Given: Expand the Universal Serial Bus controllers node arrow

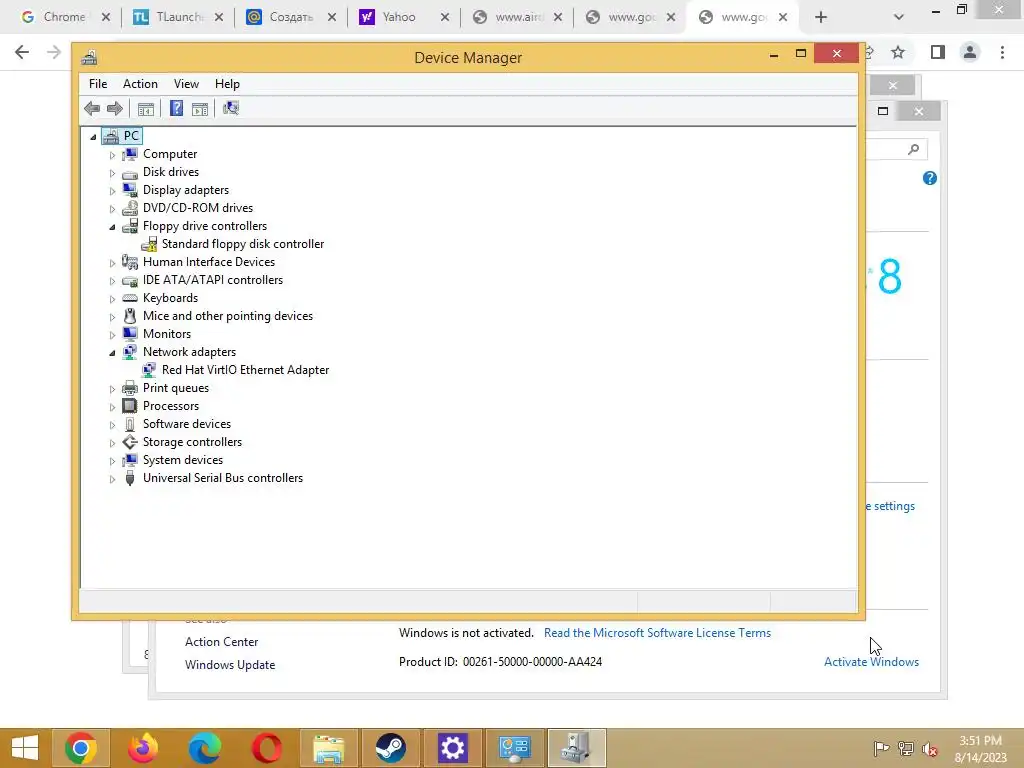Looking at the screenshot, I should (112, 479).
